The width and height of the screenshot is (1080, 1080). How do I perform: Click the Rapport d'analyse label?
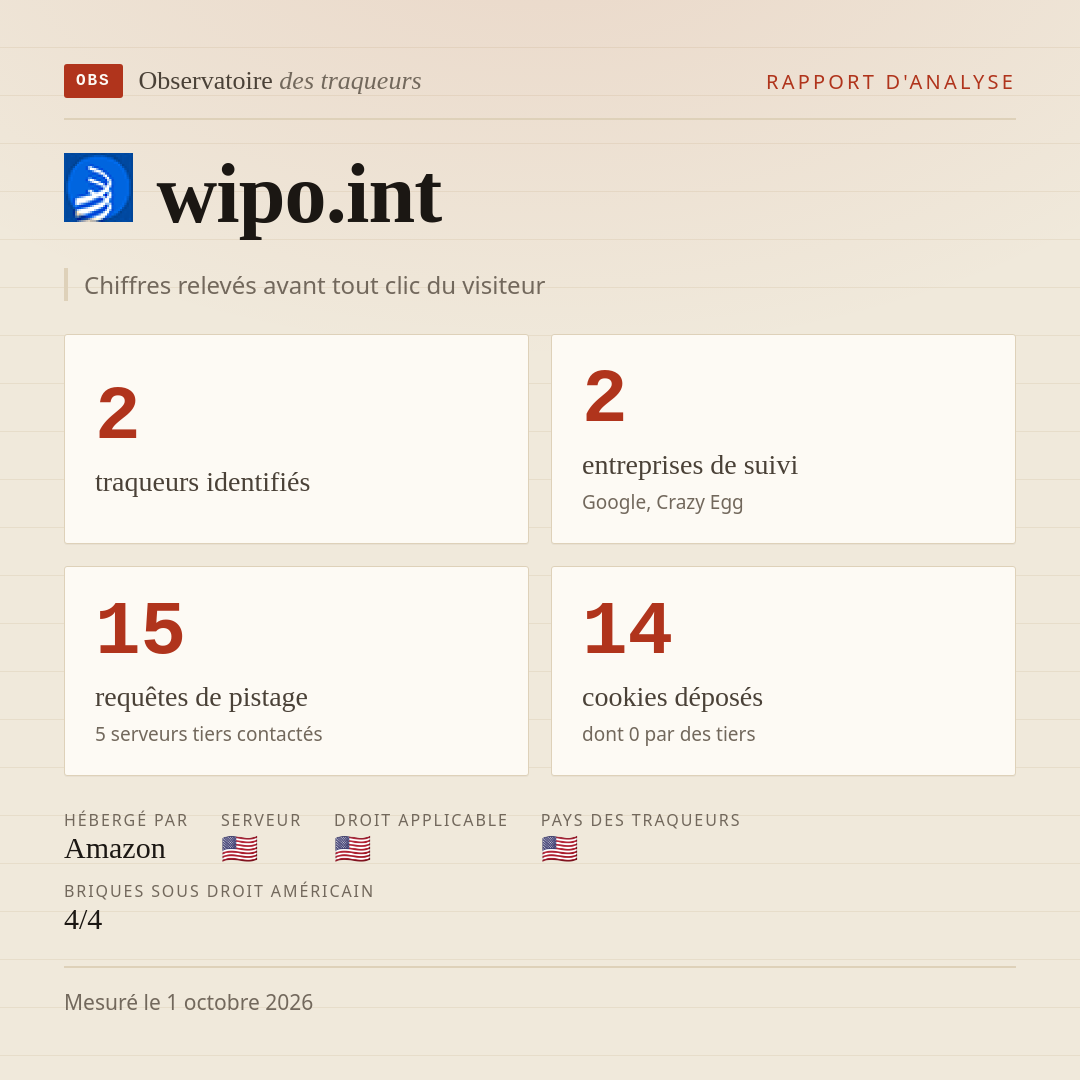(x=891, y=82)
